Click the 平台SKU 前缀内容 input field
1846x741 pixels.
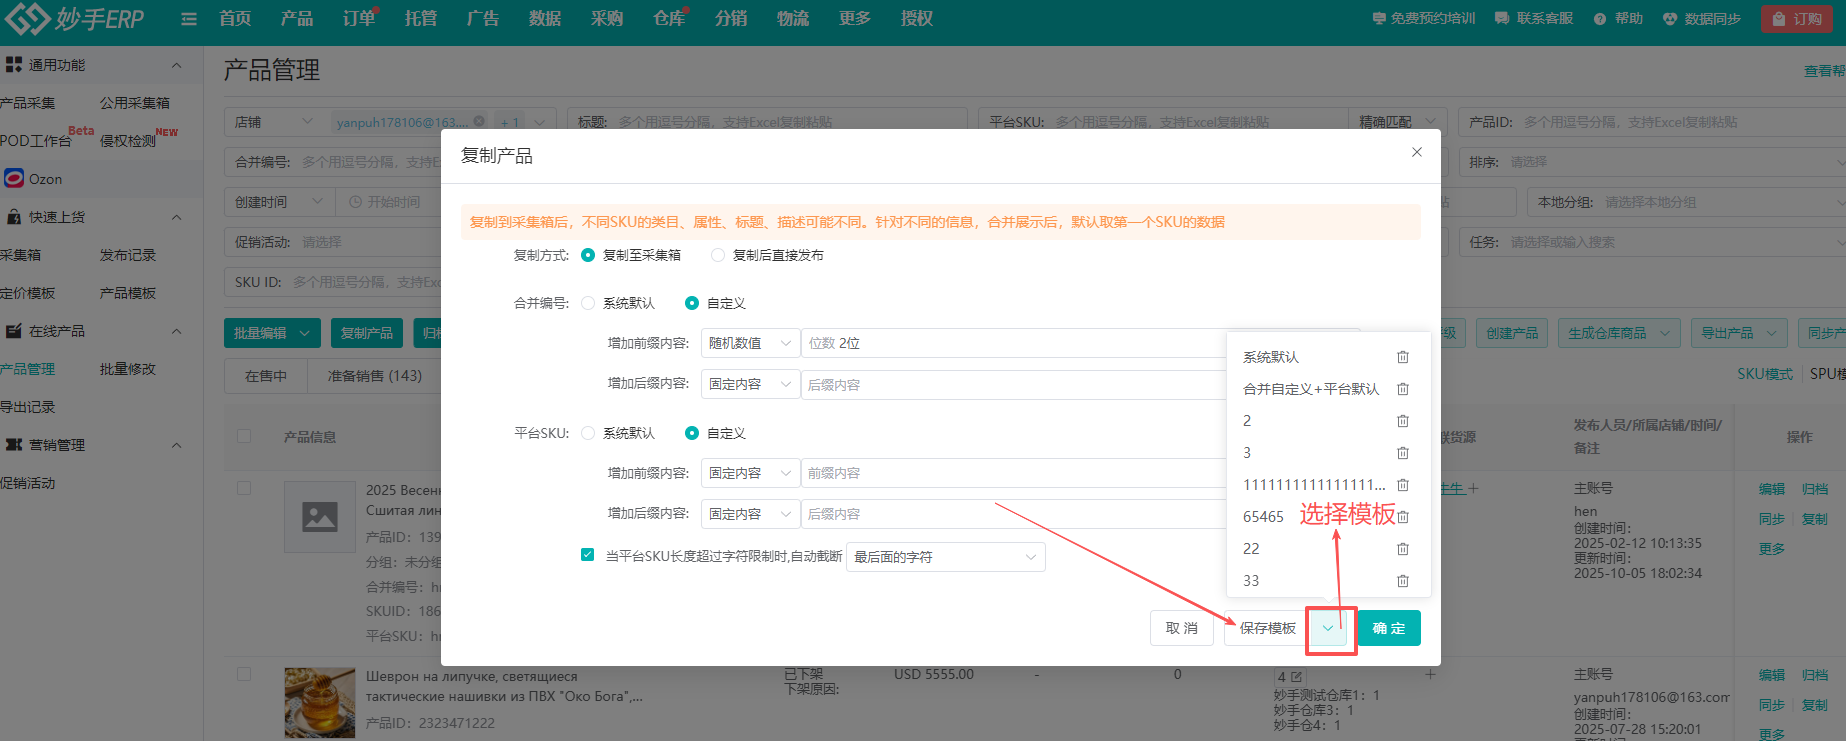pyautogui.click(x=1012, y=473)
